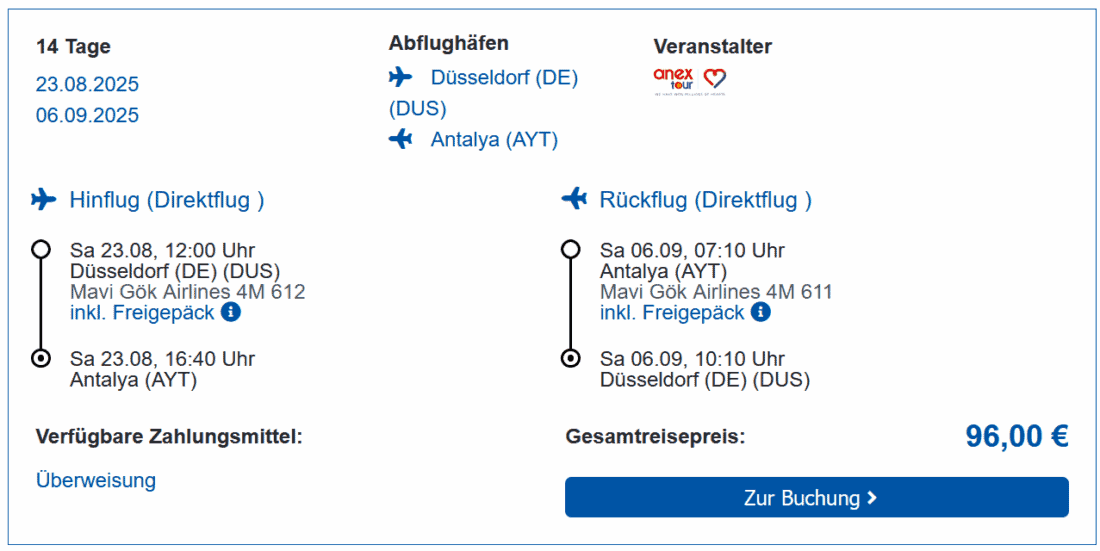Click the Hinflug airplane icon

(x=44, y=200)
